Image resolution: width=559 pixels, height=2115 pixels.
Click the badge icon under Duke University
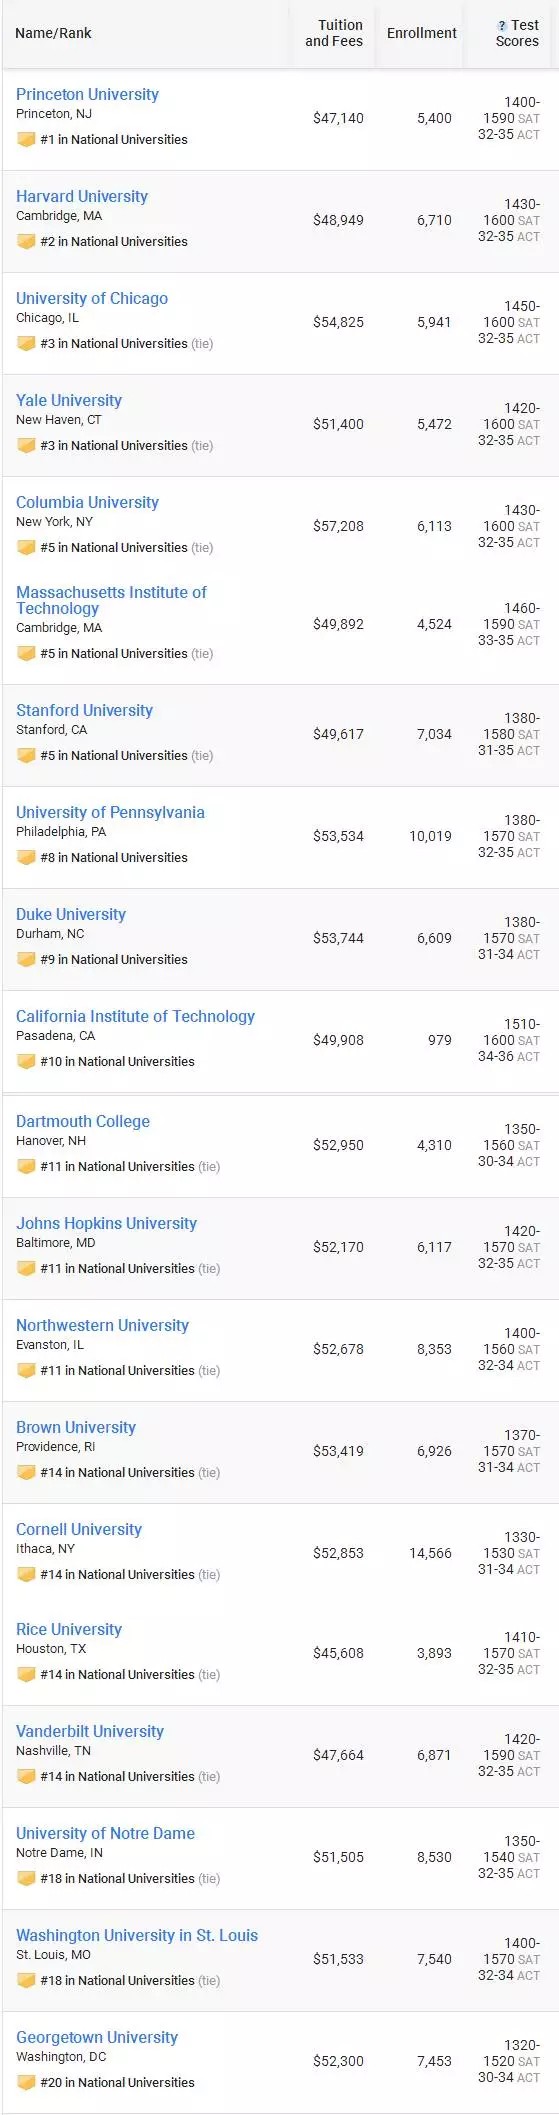pos(26,960)
